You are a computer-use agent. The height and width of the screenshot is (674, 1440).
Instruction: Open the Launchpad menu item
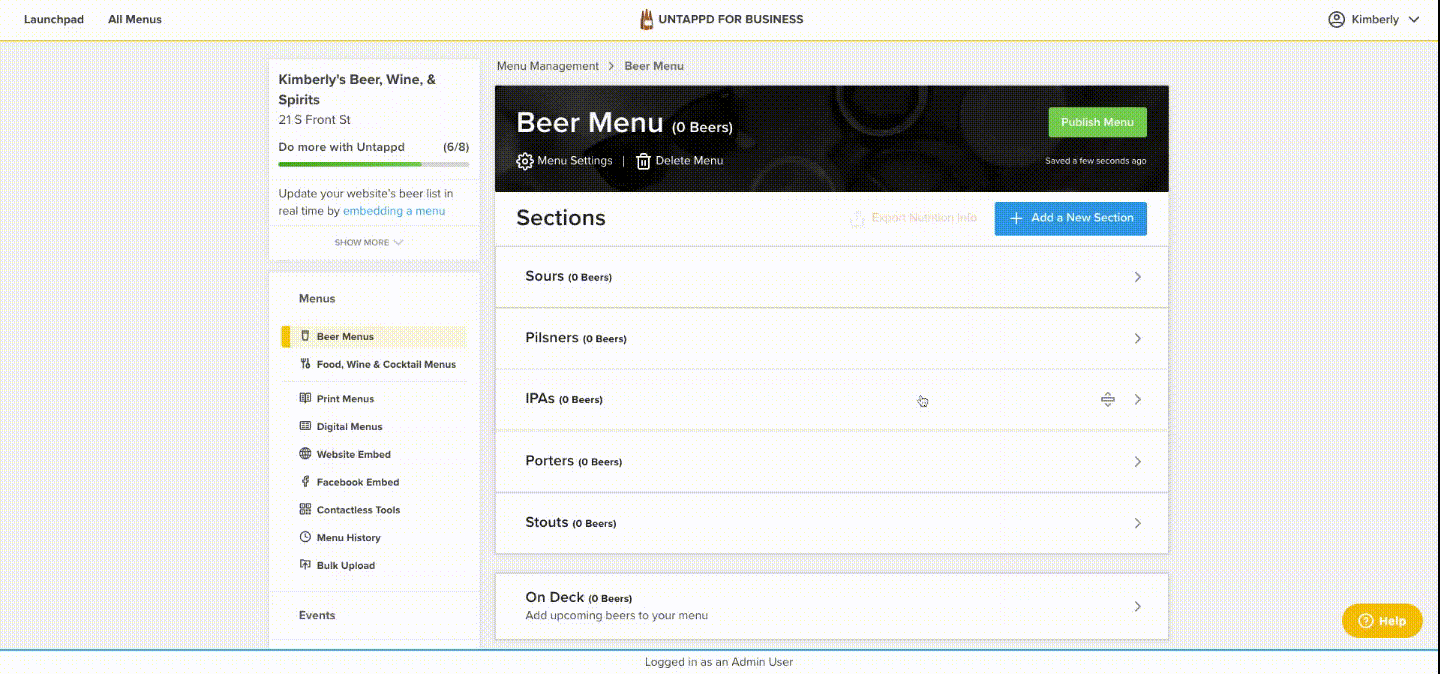pos(54,19)
